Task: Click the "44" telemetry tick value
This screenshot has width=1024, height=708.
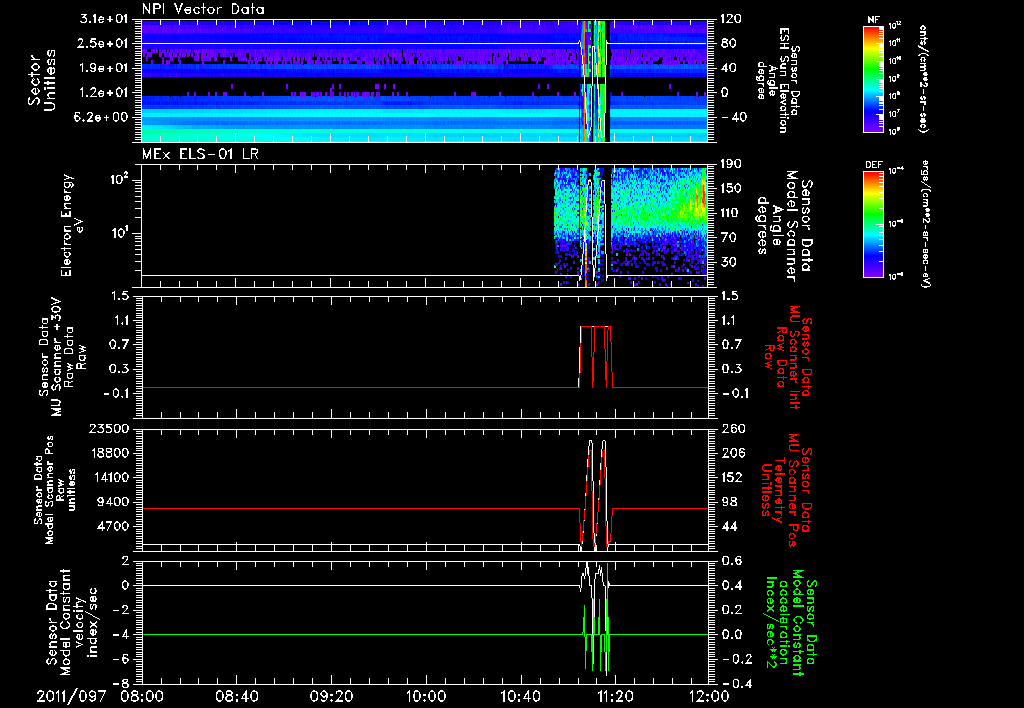Action: [x=728, y=526]
